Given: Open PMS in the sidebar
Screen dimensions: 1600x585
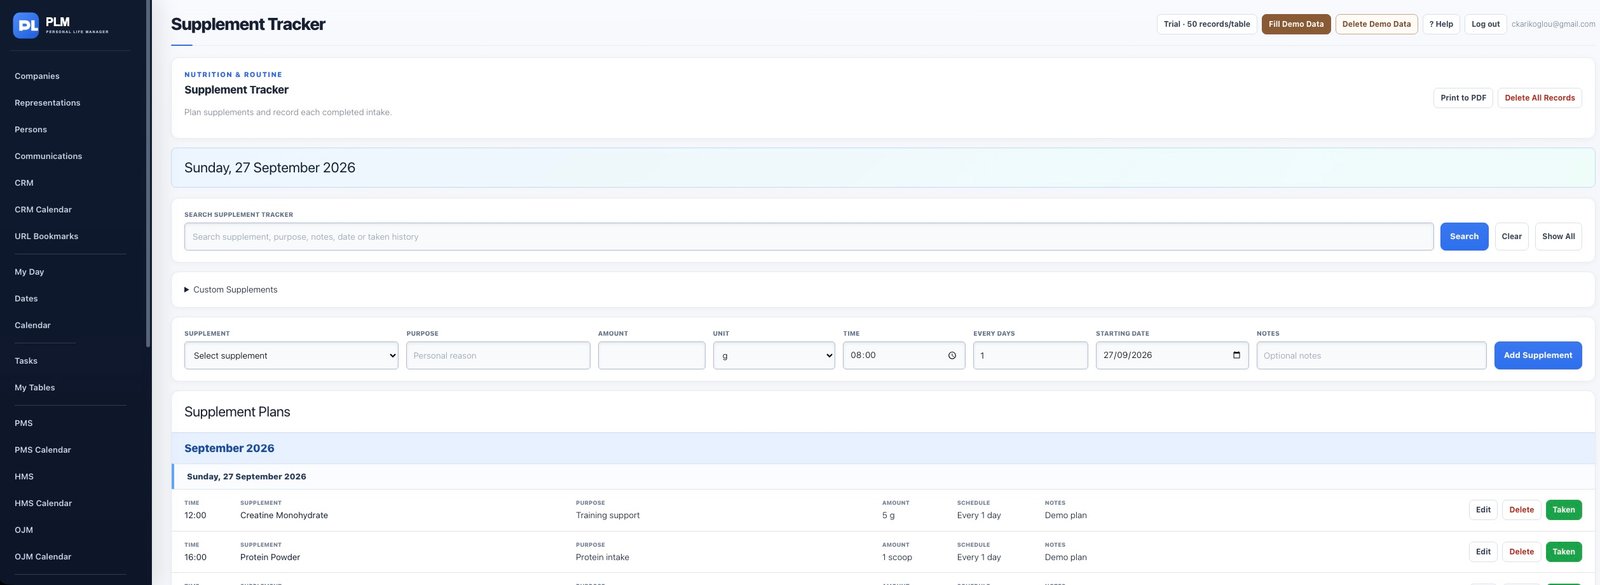Looking at the screenshot, I should [x=23, y=423].
